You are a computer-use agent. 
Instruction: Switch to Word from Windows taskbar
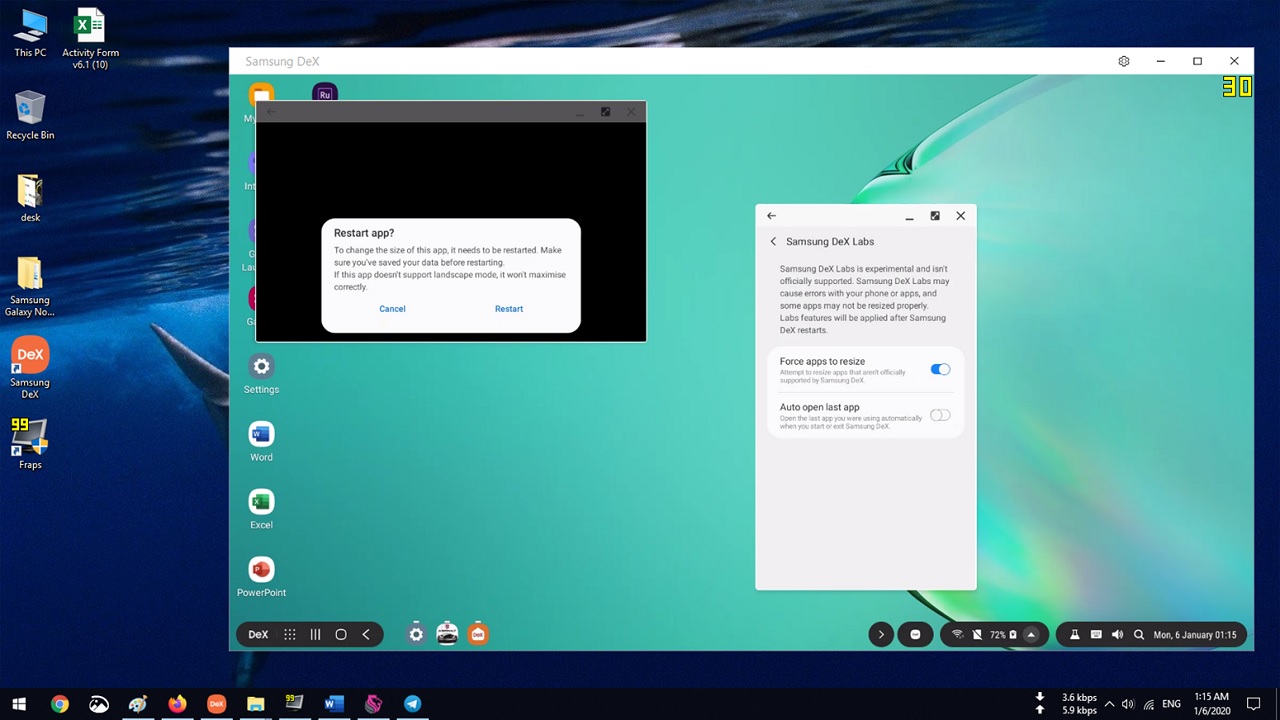334,704
